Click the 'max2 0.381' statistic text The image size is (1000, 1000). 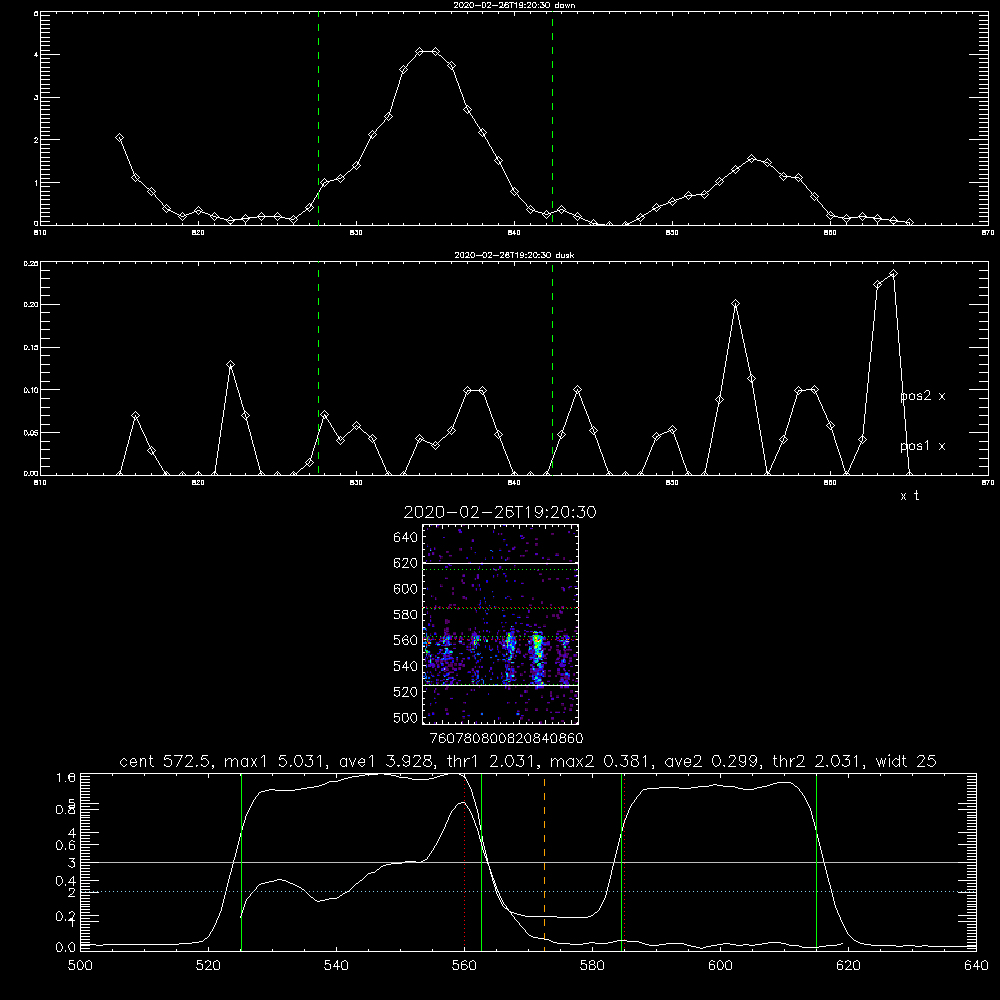[x=602, y=761]
